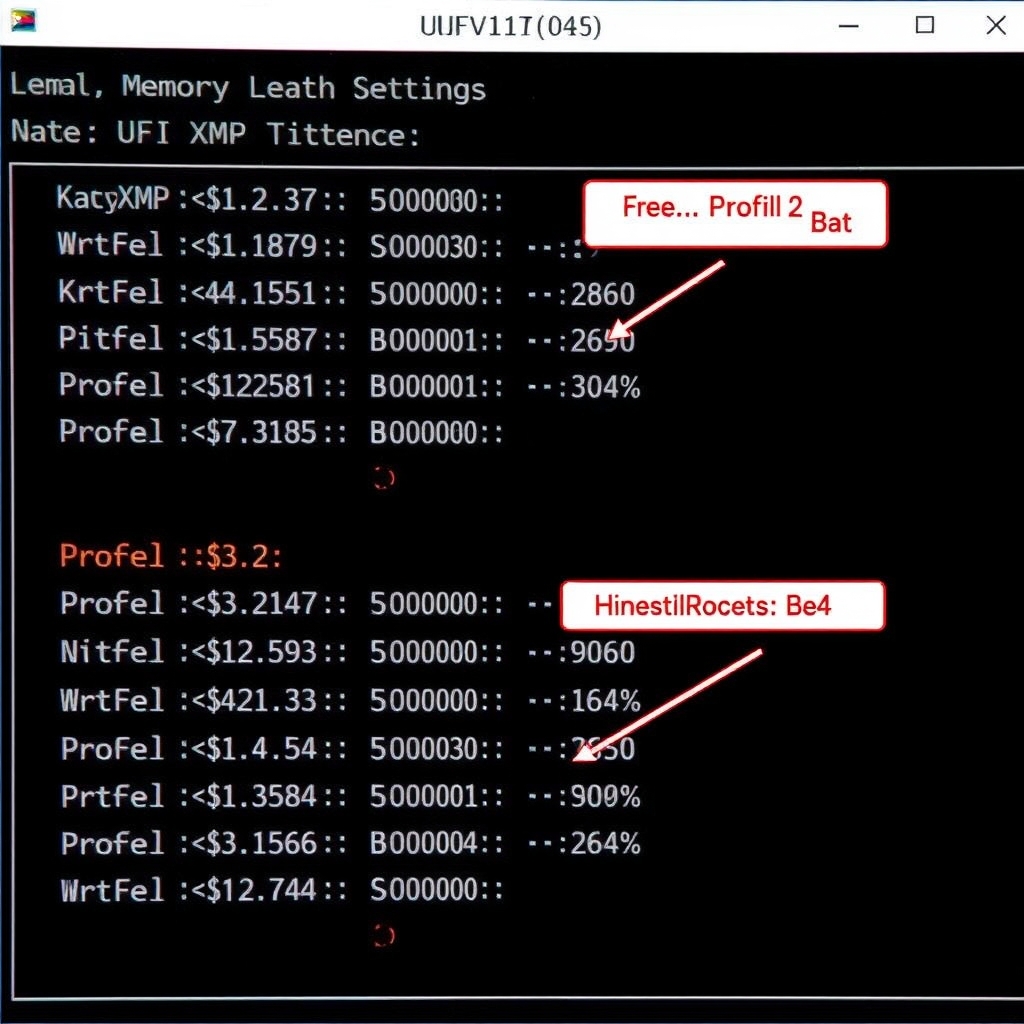Select the value :<$1.1879::
The image size is (1024, 1024).
pyautogui.click(x=262, y=247)
